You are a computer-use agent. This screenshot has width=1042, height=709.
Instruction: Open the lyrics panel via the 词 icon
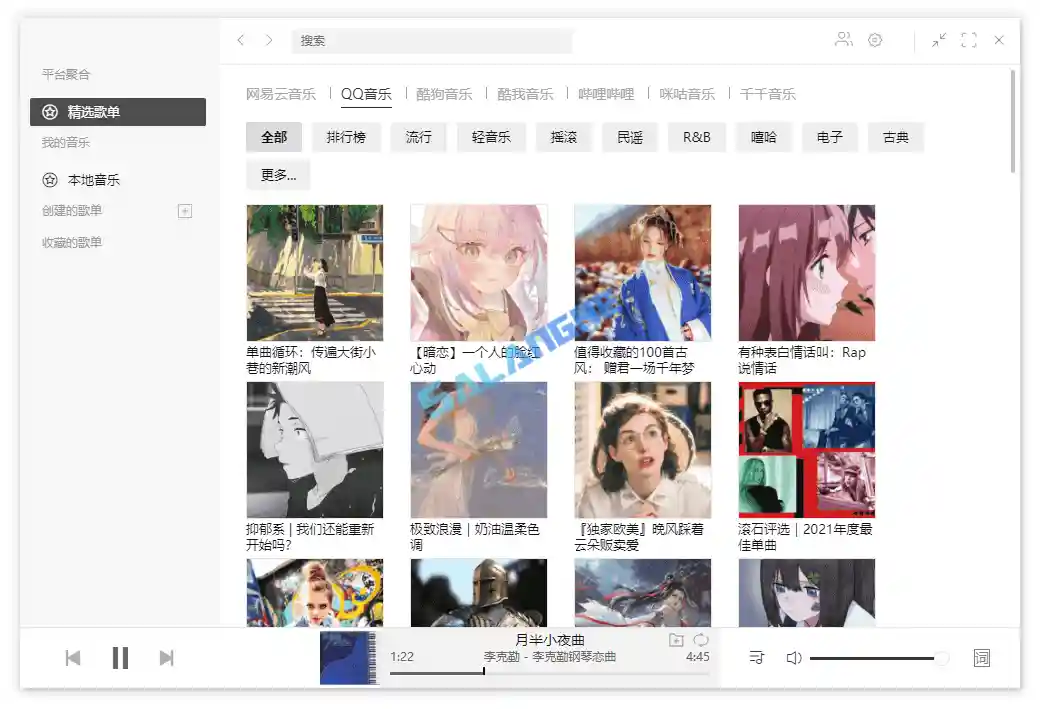[x=981, y=658]
